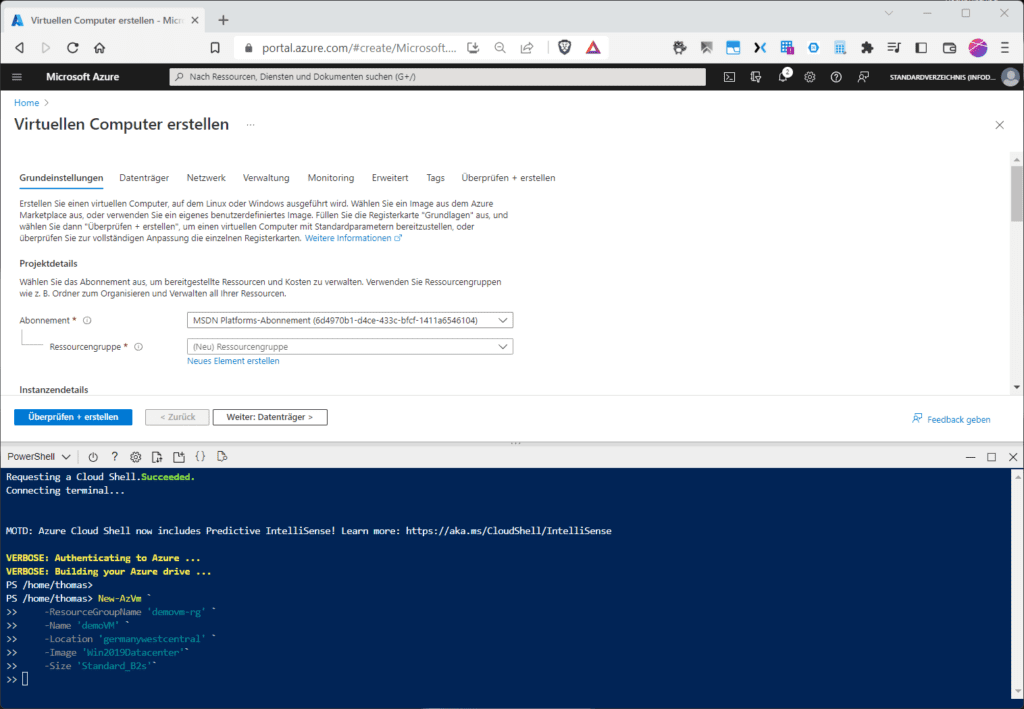Go back with the browser back arrow

point(20,48)
